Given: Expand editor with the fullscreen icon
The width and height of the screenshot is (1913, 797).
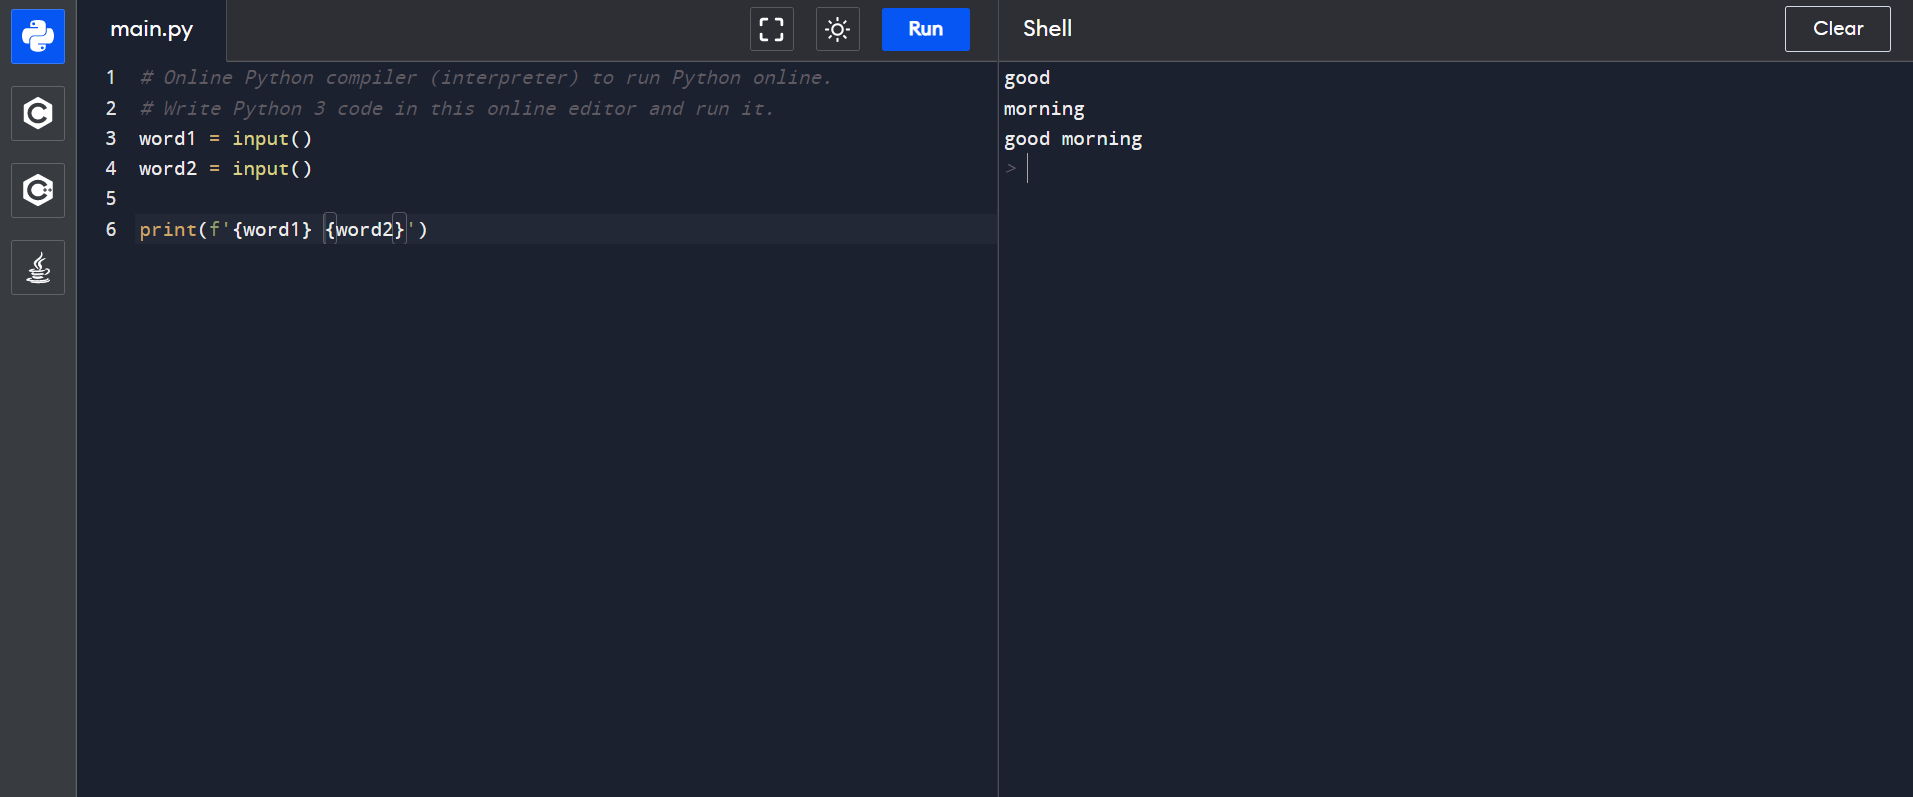Looking at the screenshot, I should point(771,29).
